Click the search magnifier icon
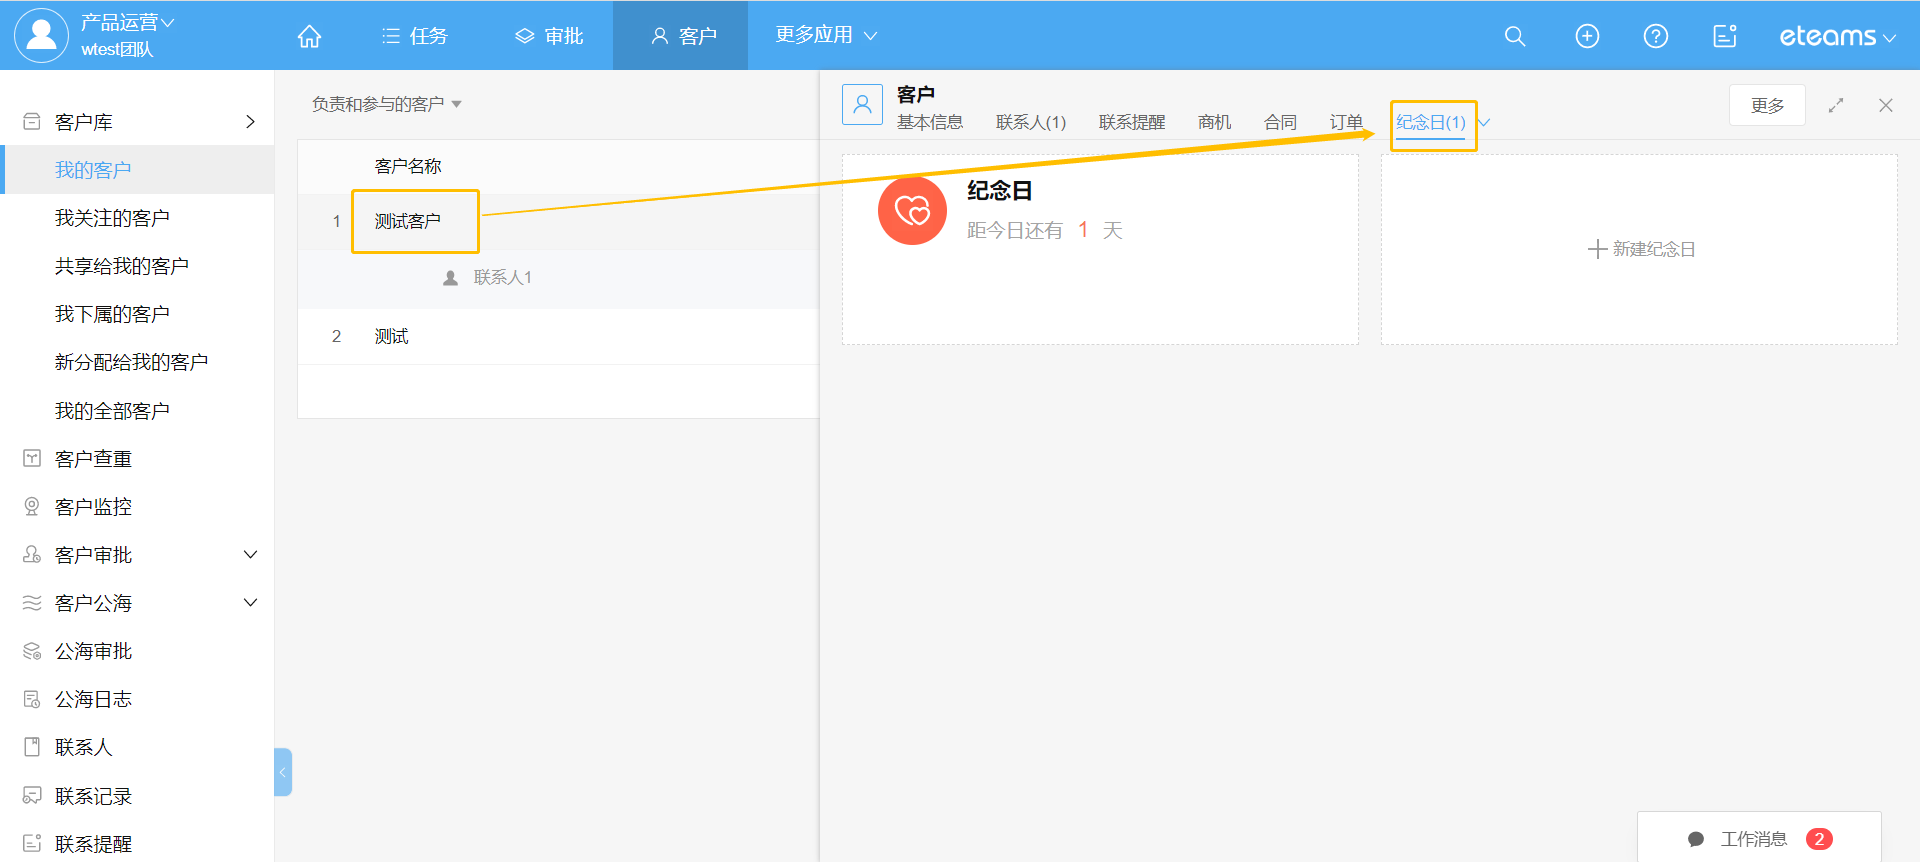Viewport: 1920px width, 862px height. [x=1515, y=36]
